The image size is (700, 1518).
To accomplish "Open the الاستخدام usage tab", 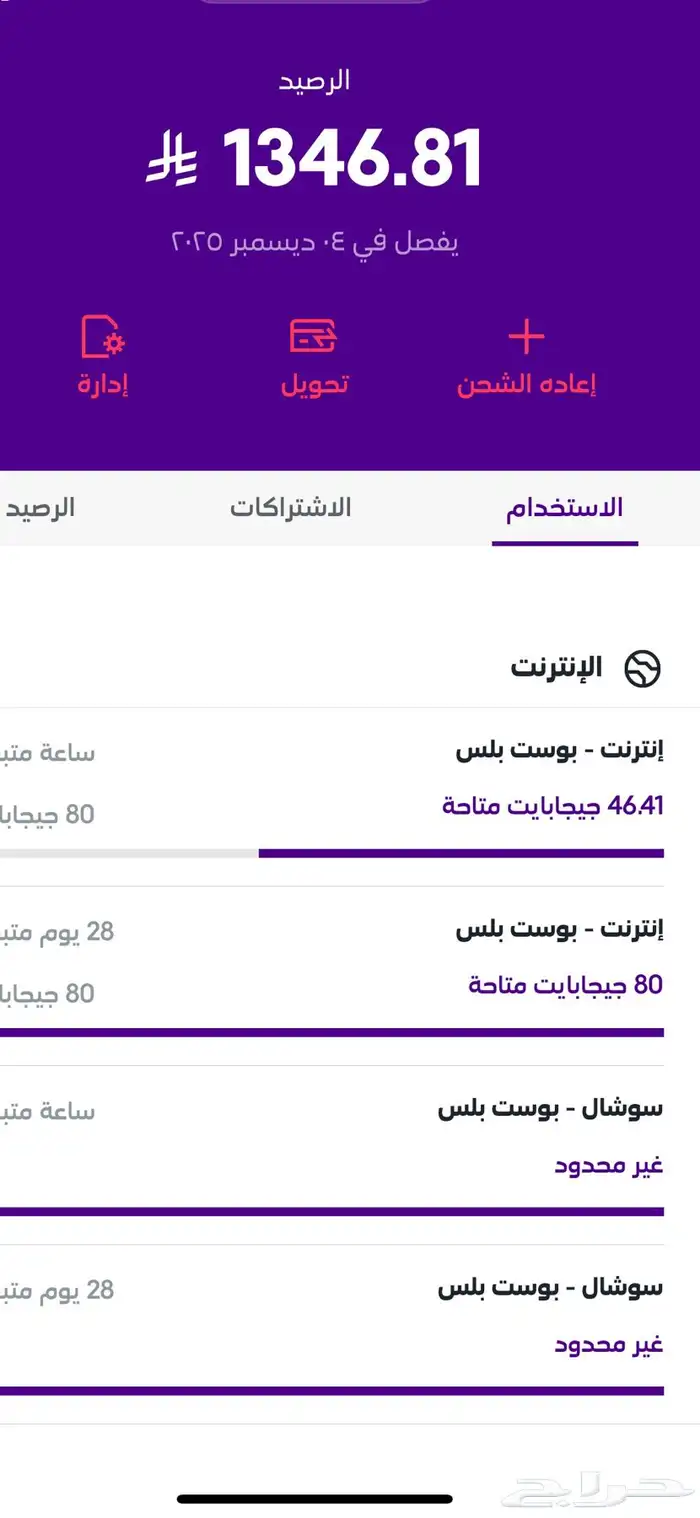I will pyautogui.click(x=564, y=508).
